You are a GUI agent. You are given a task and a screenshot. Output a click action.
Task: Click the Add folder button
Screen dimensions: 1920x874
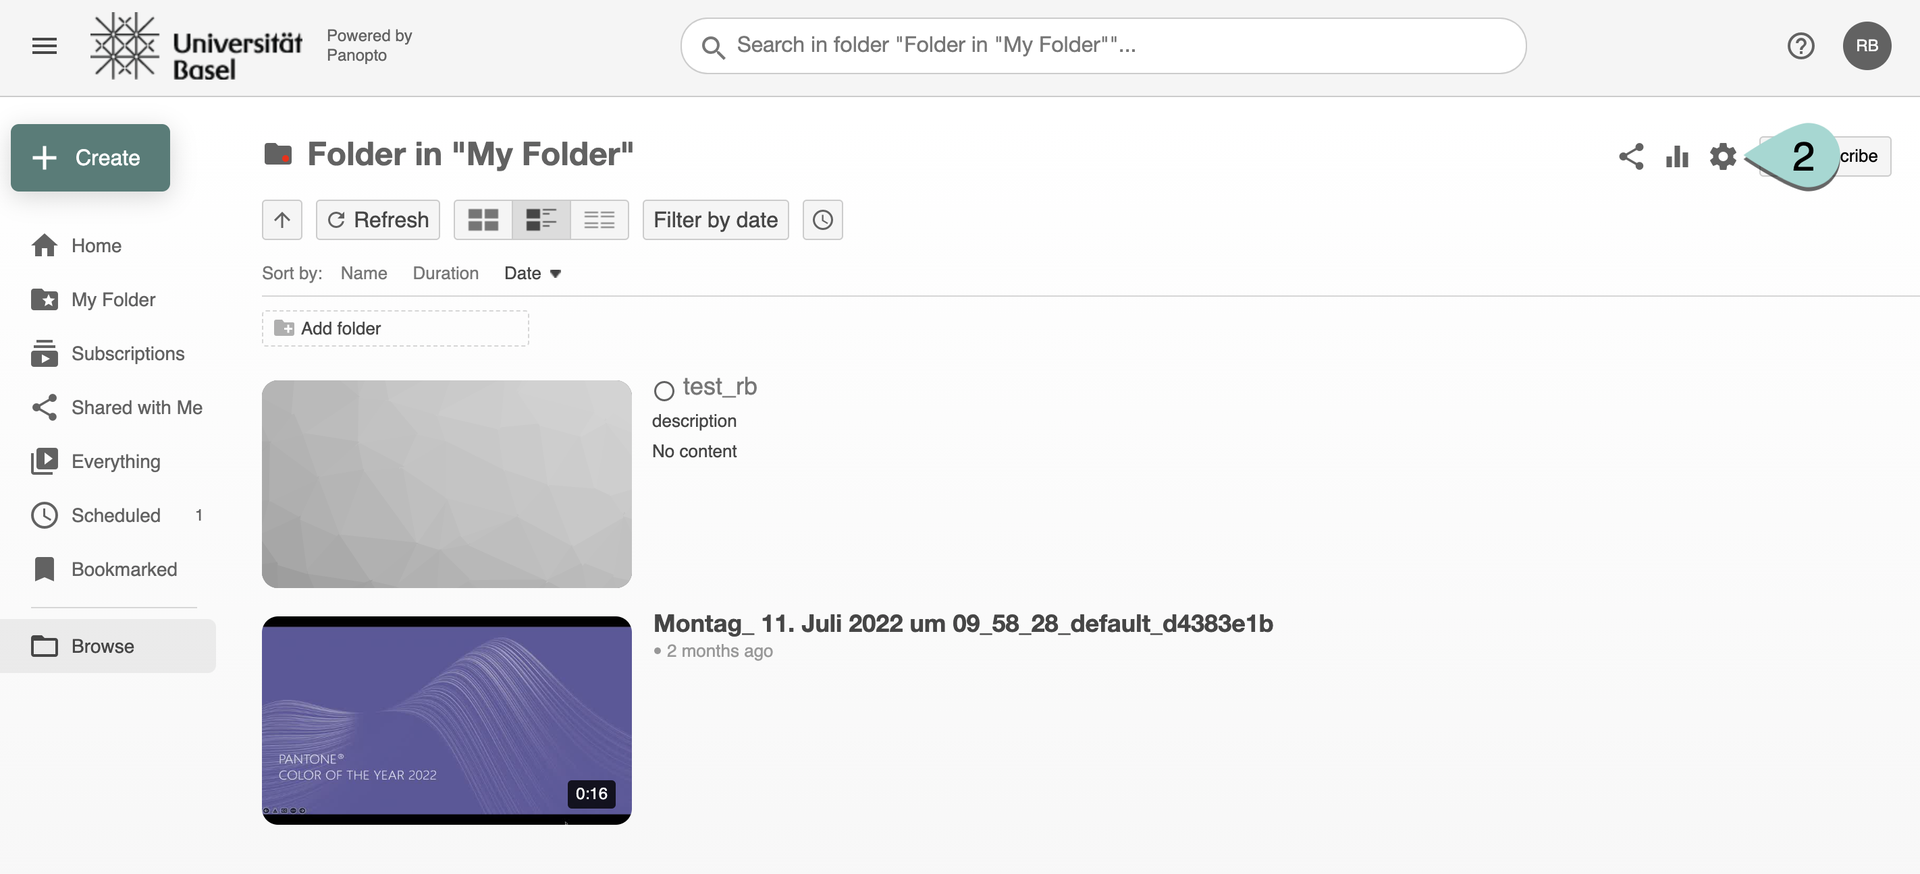point(395,328)
